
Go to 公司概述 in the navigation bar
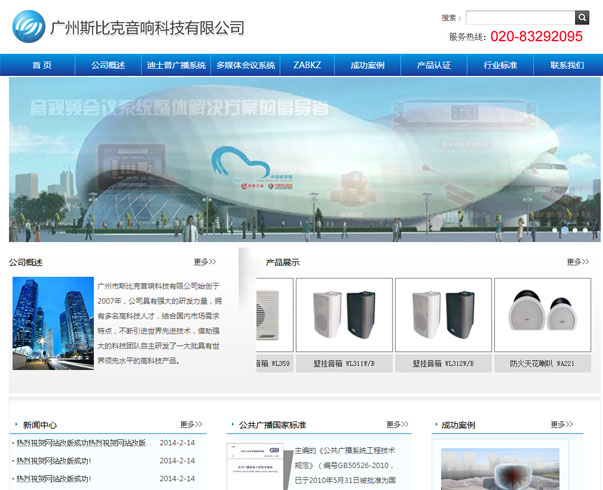(108, 65)
